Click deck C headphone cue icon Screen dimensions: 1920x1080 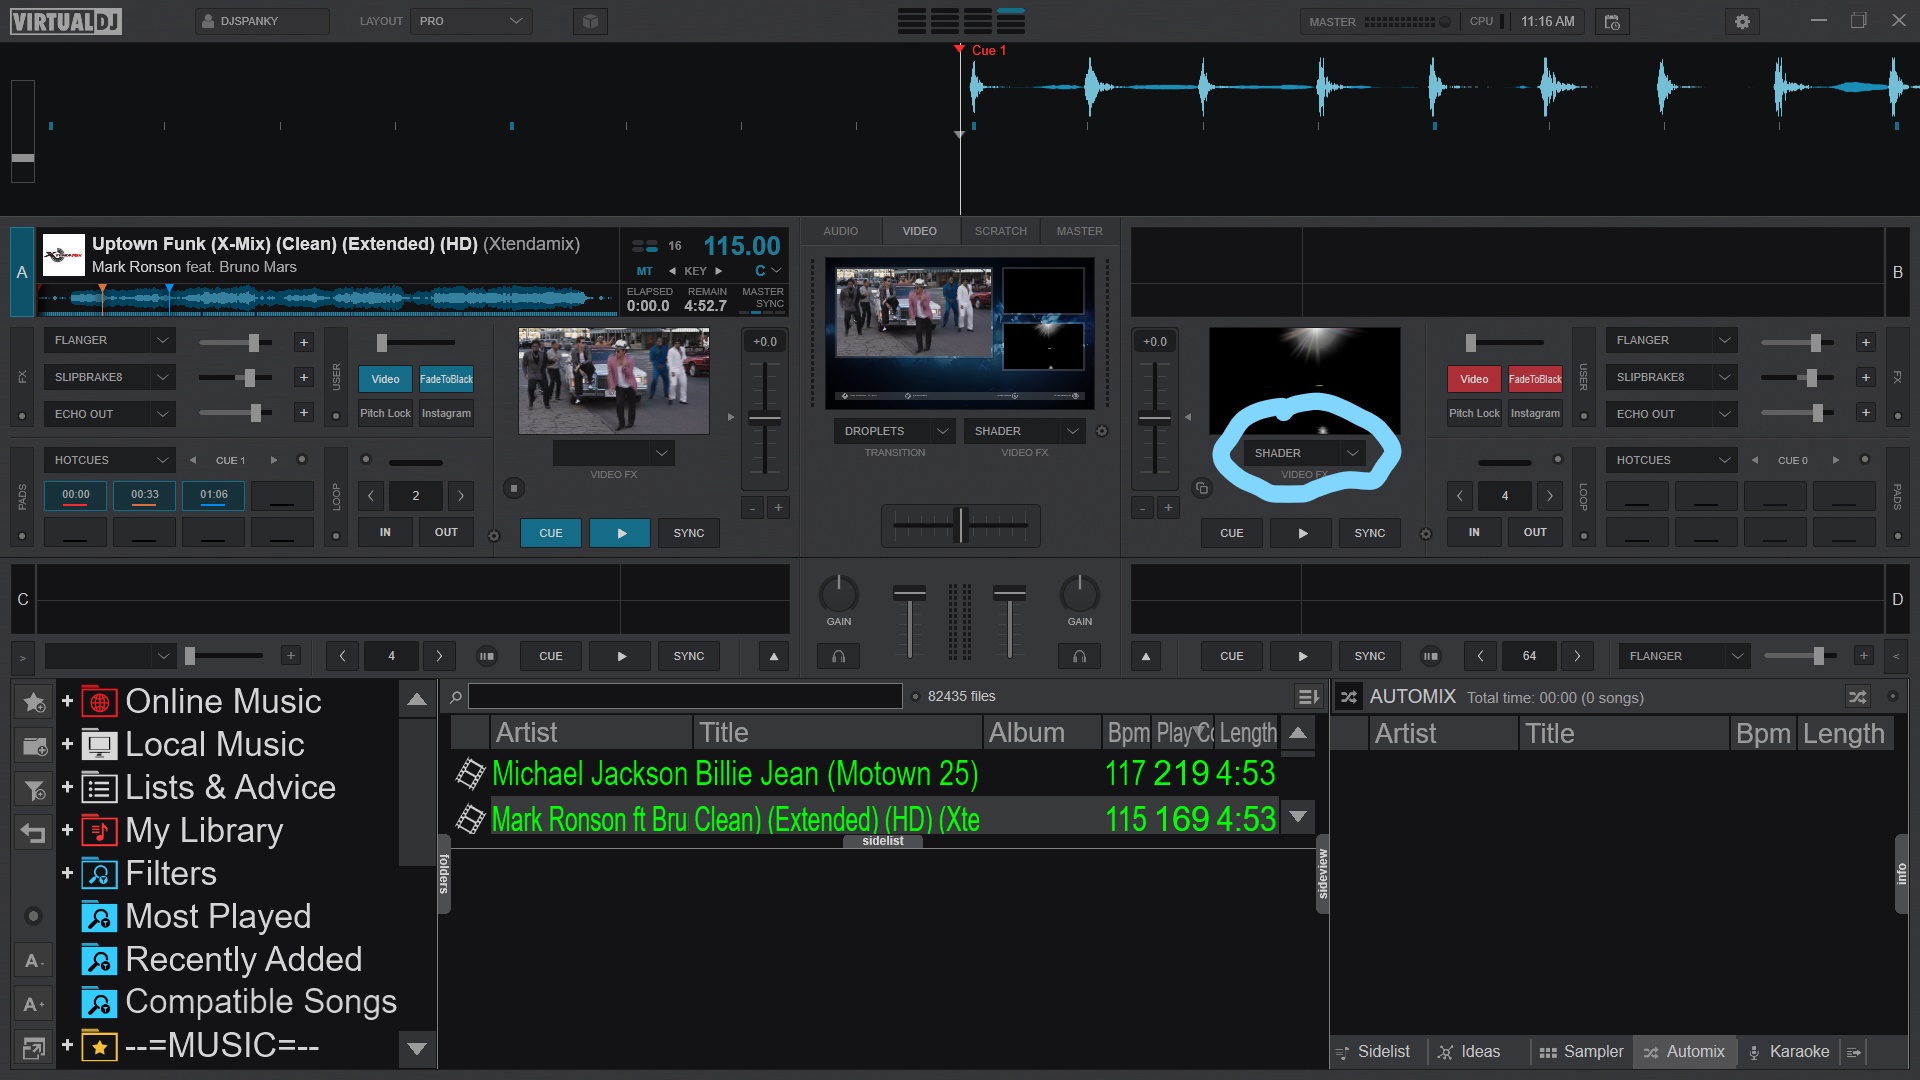click(x=839, y=656)
